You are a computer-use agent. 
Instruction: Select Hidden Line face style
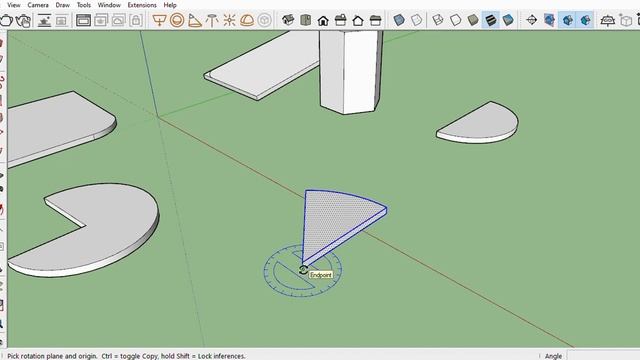pos(455,20)
